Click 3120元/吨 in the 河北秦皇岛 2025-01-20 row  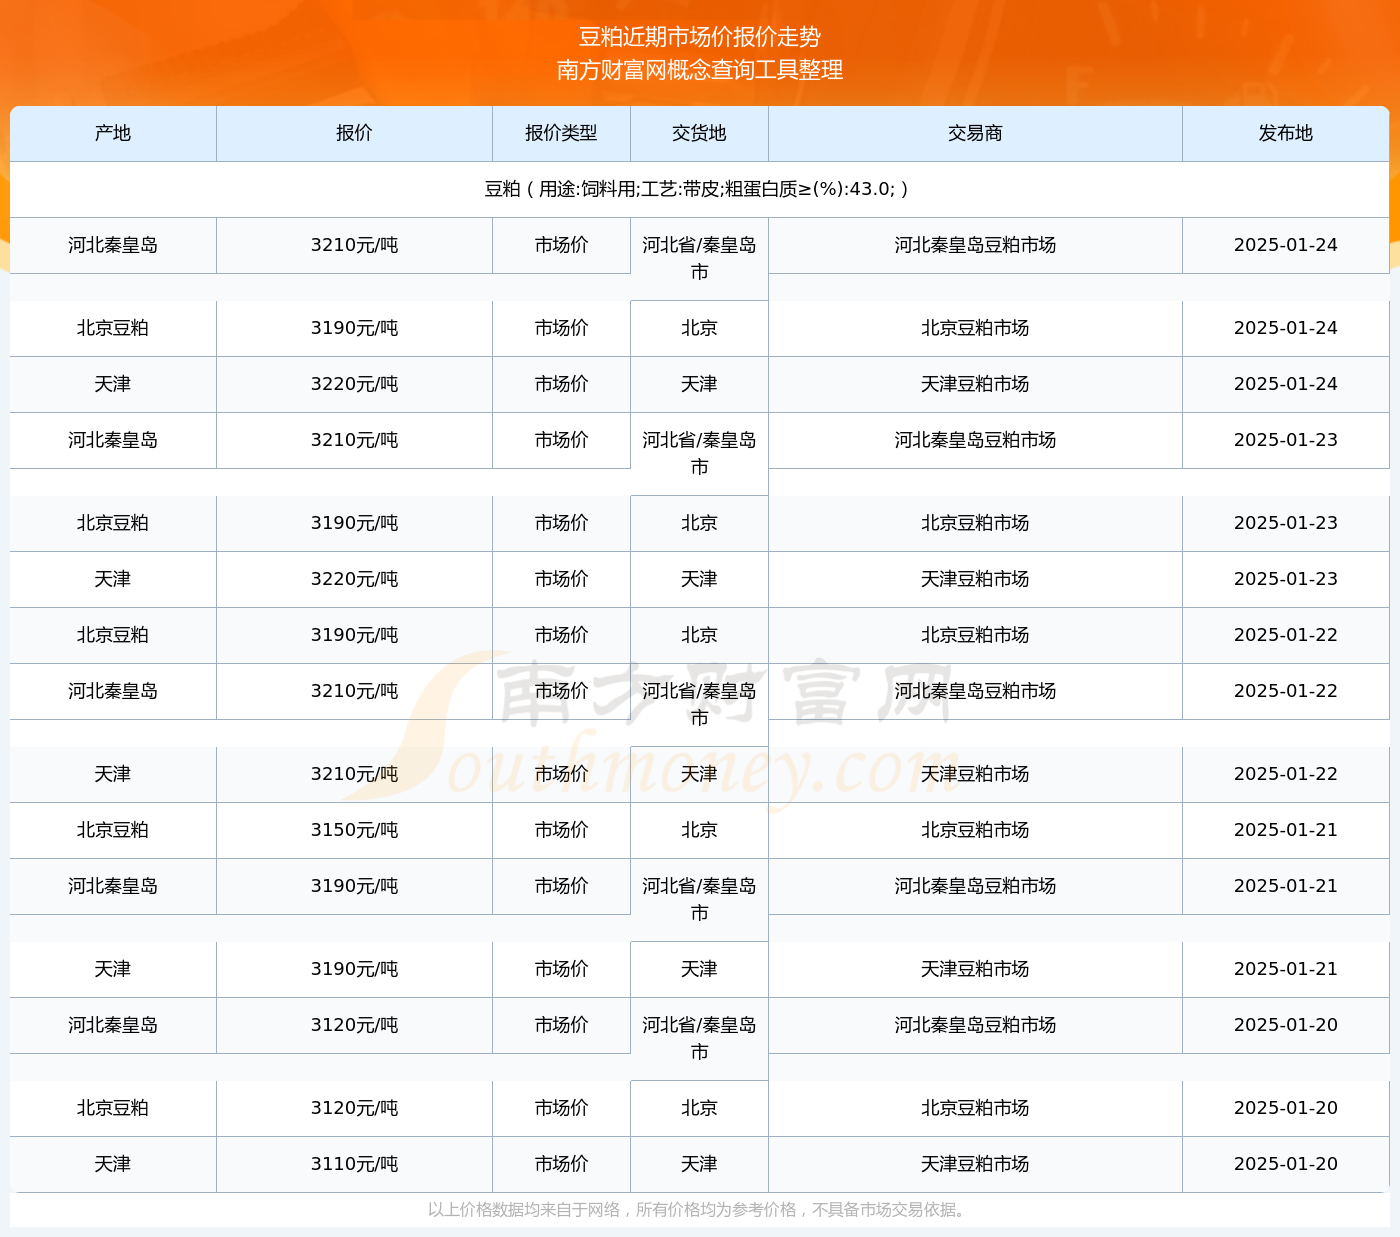point(354,1025)
